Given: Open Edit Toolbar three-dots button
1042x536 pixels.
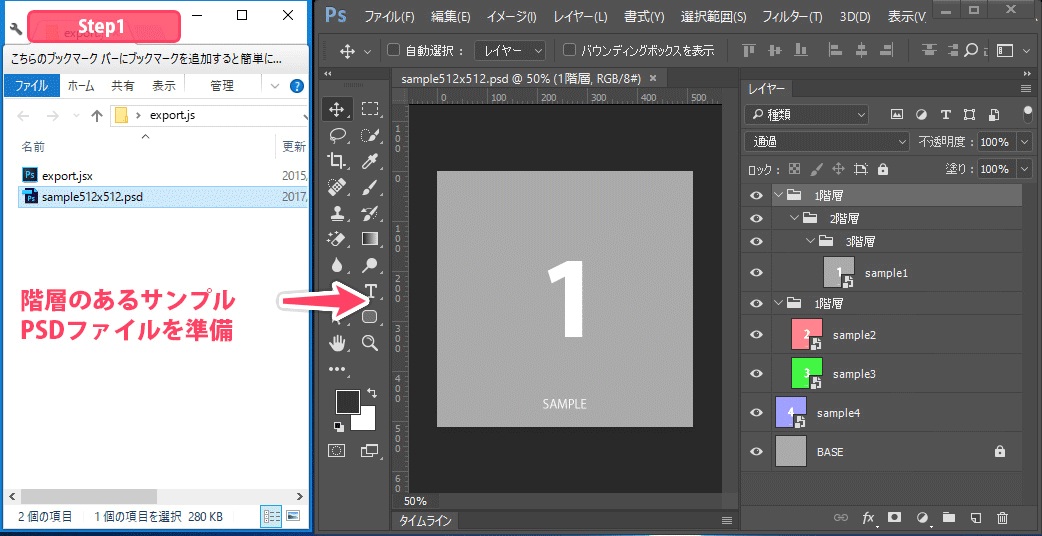Looking at the screenshot, I should [337, 369].
